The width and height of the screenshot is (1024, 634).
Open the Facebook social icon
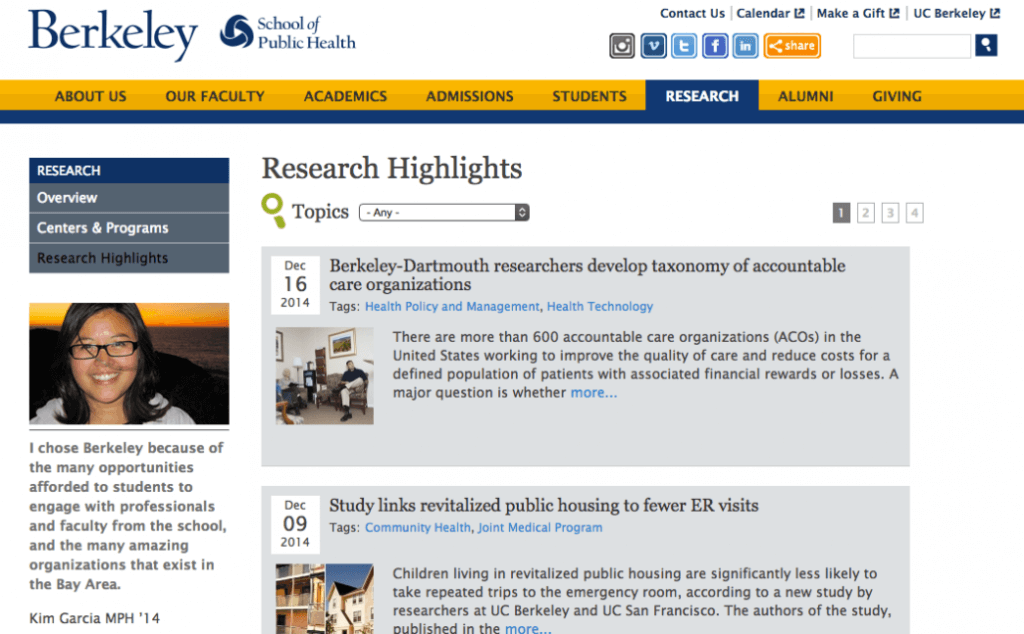tap(715, 46)
